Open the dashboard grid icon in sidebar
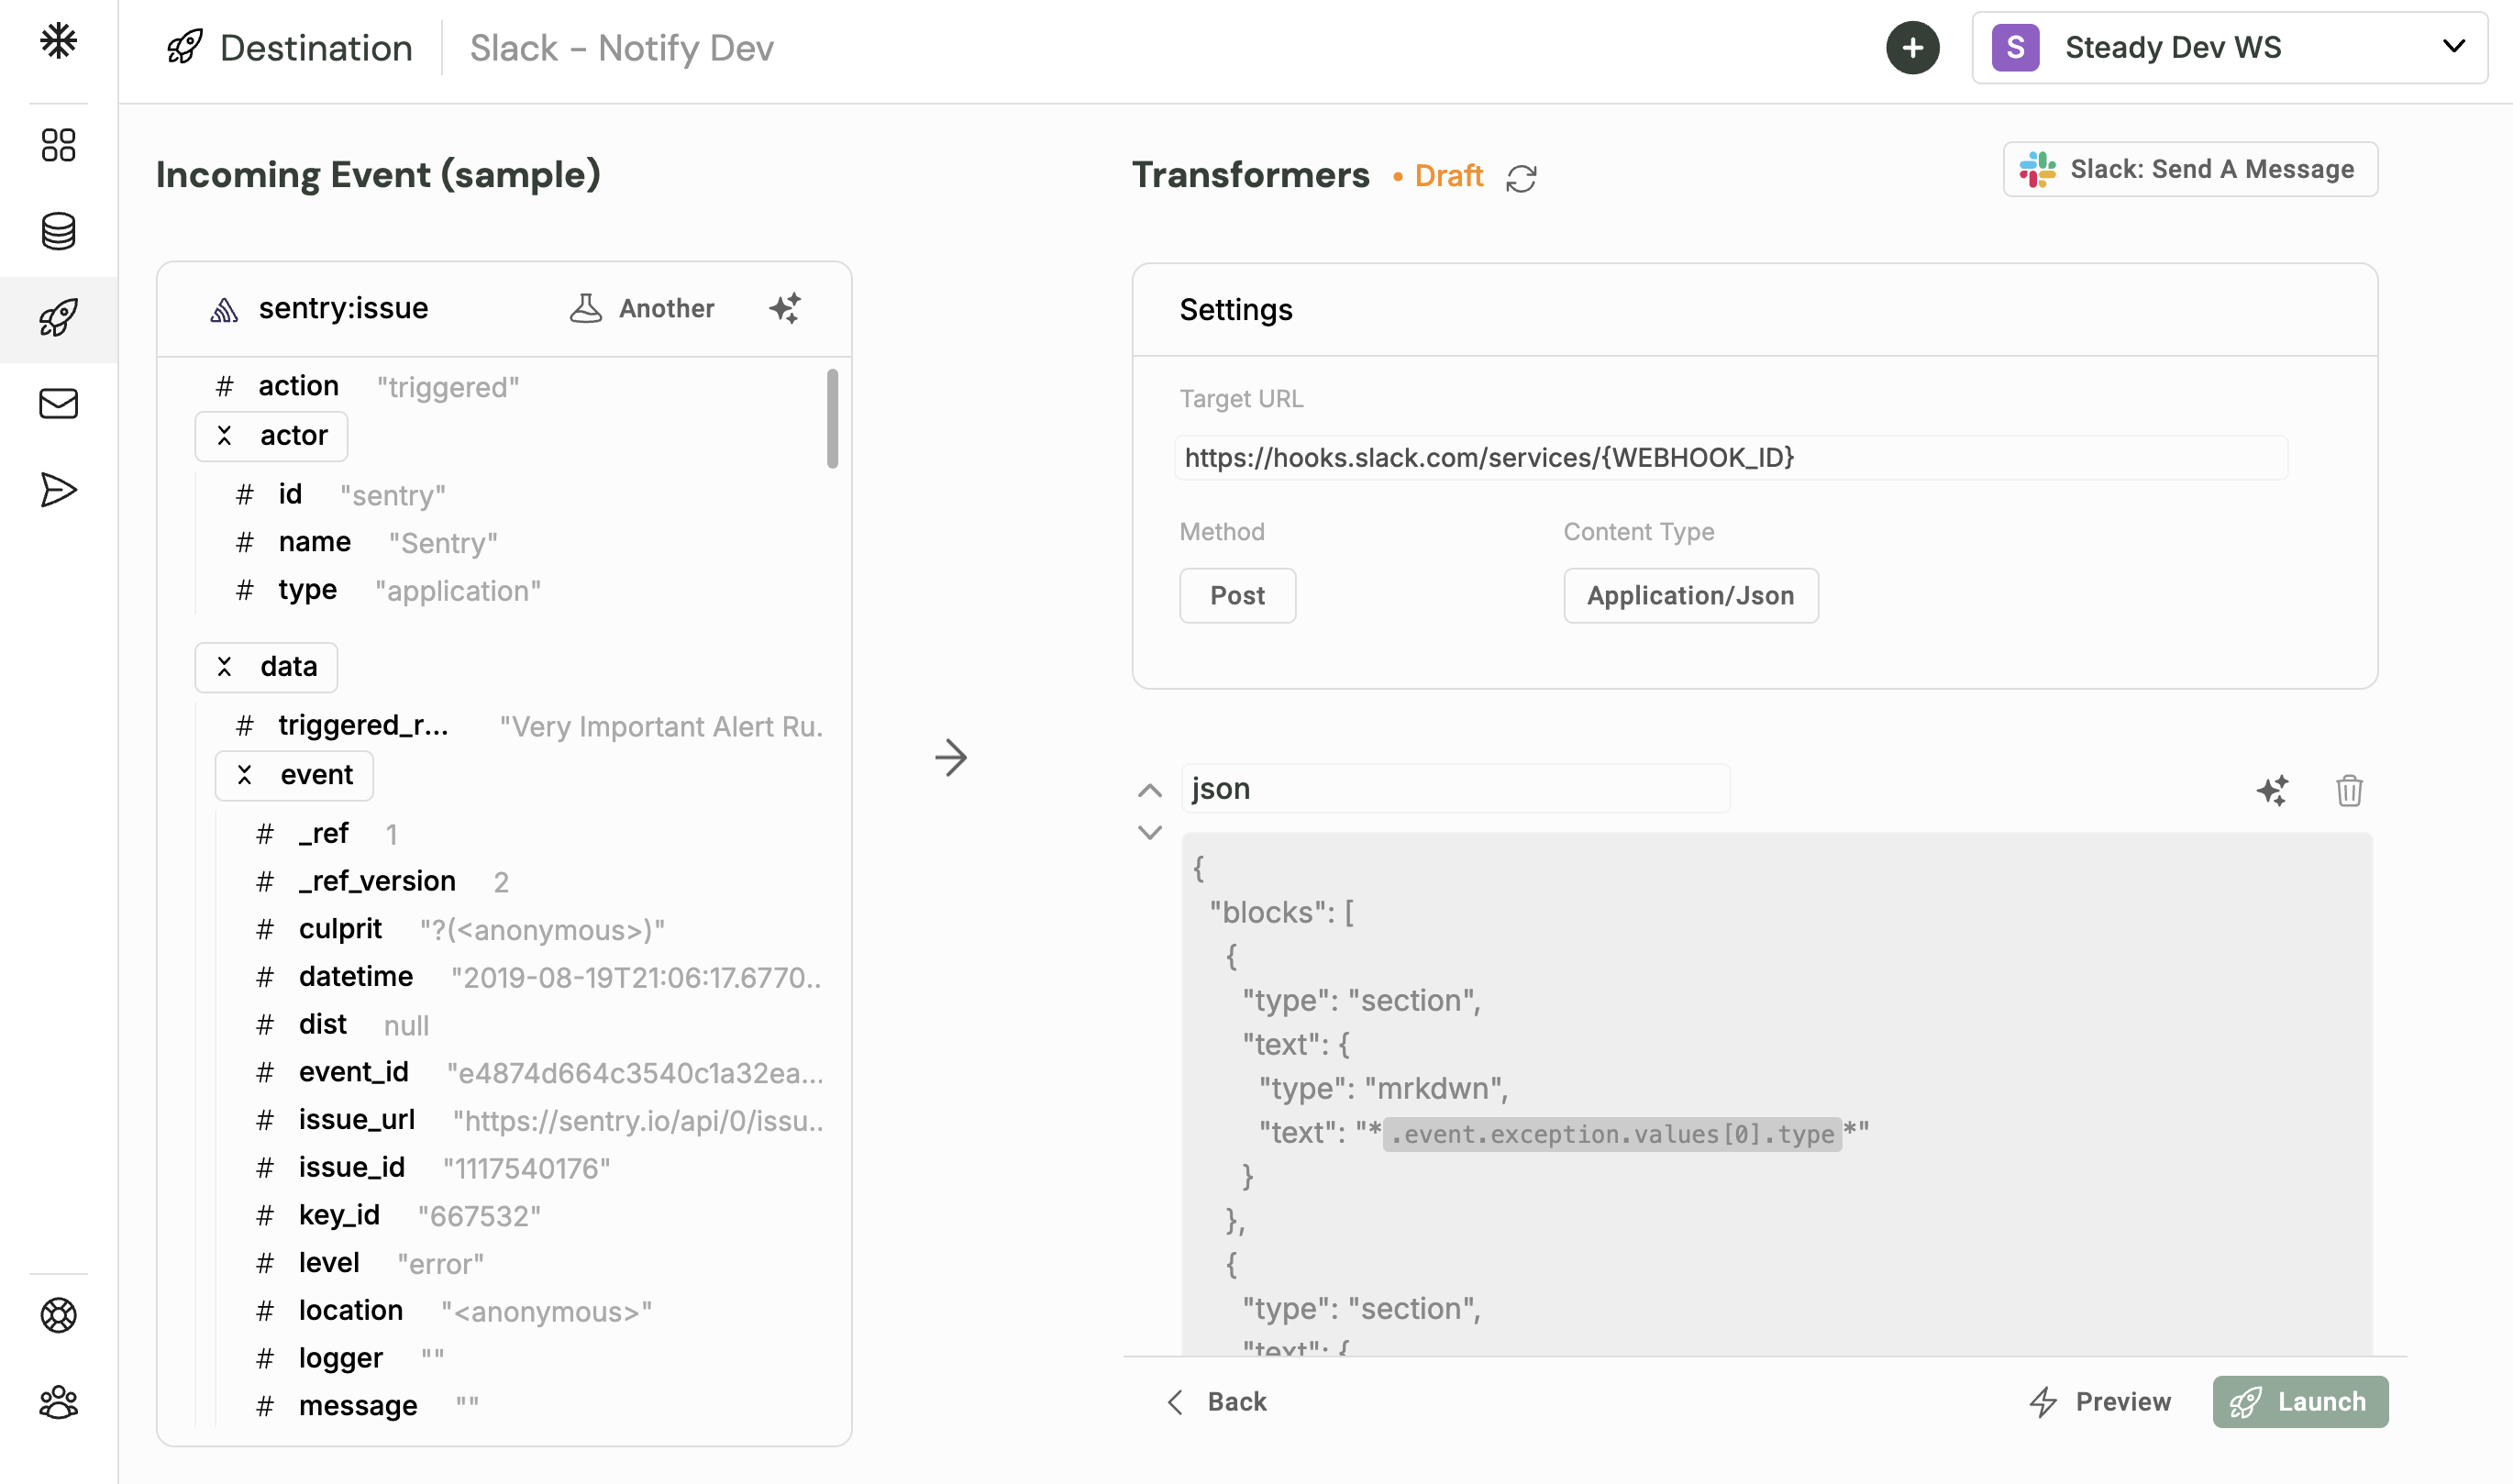 click(58, 145)
